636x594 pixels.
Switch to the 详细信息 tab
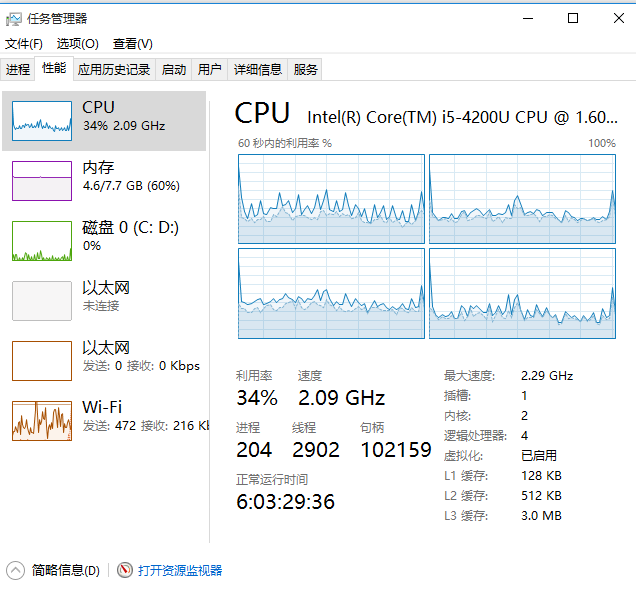258,69
